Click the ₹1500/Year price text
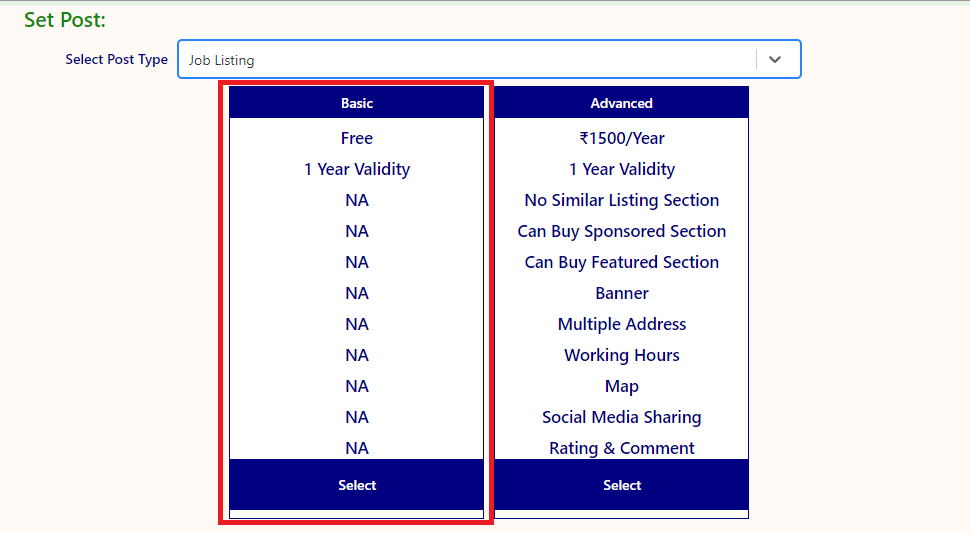Viewport: 970px width, 533px height. coord(621,138)
